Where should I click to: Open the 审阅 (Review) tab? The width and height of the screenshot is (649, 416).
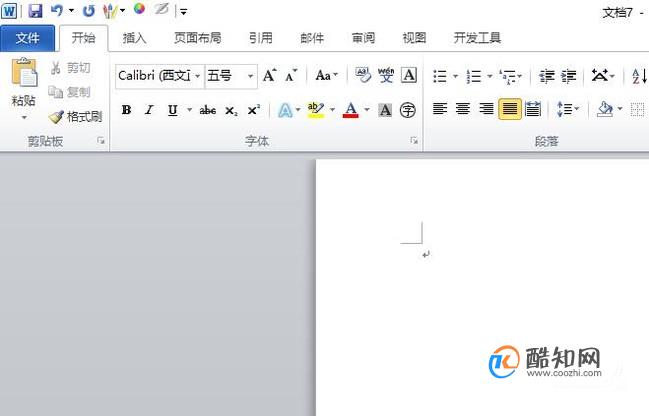tap(363, 38)
